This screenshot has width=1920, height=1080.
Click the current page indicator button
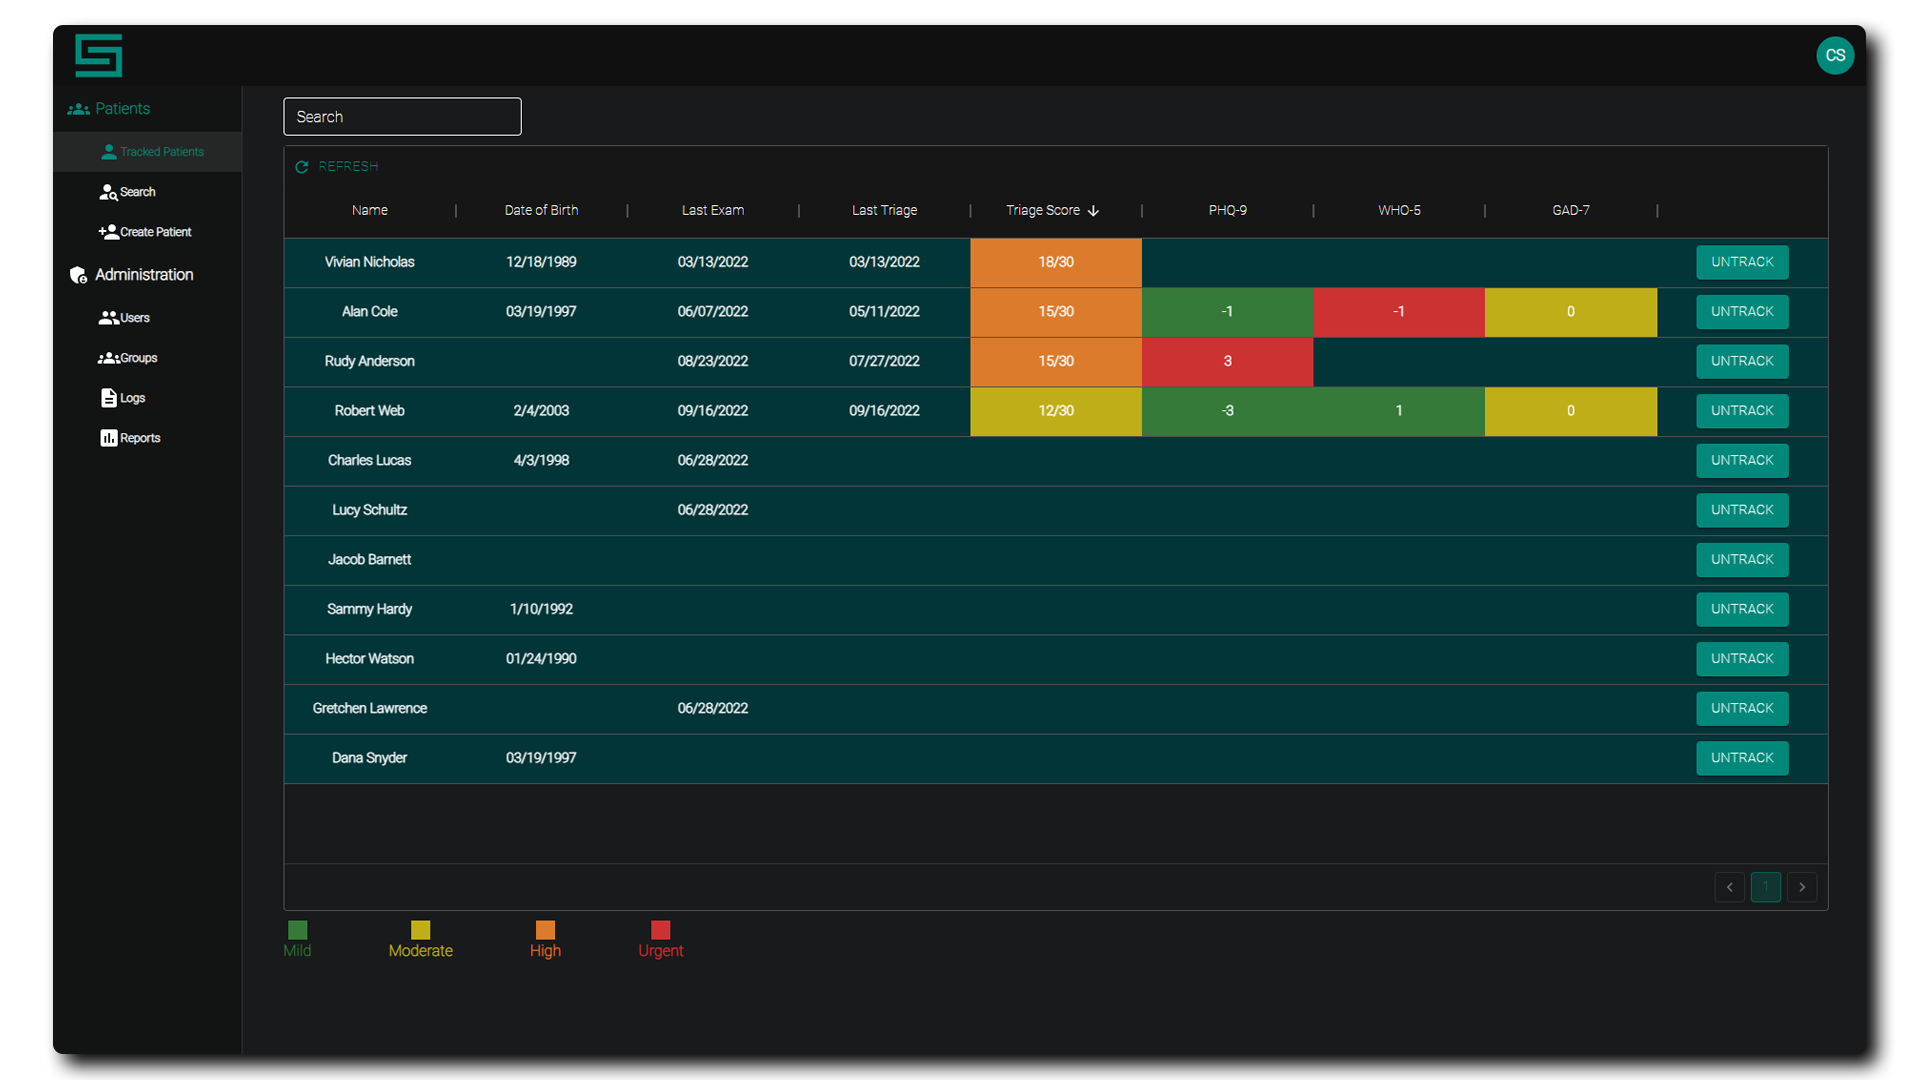1766,887
